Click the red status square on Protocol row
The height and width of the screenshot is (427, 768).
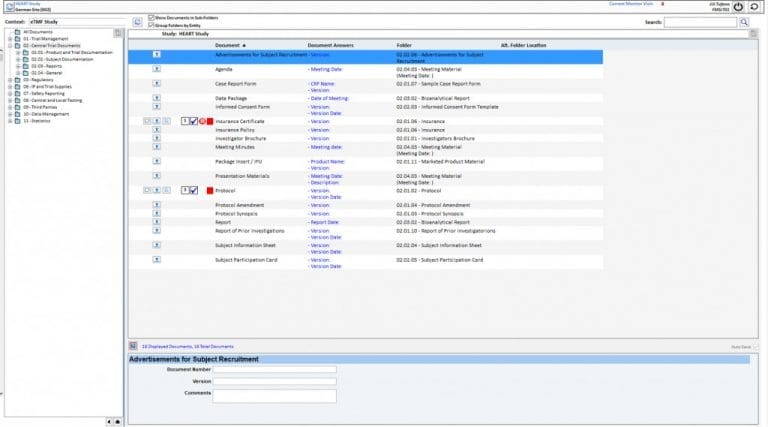click(210, 189)
